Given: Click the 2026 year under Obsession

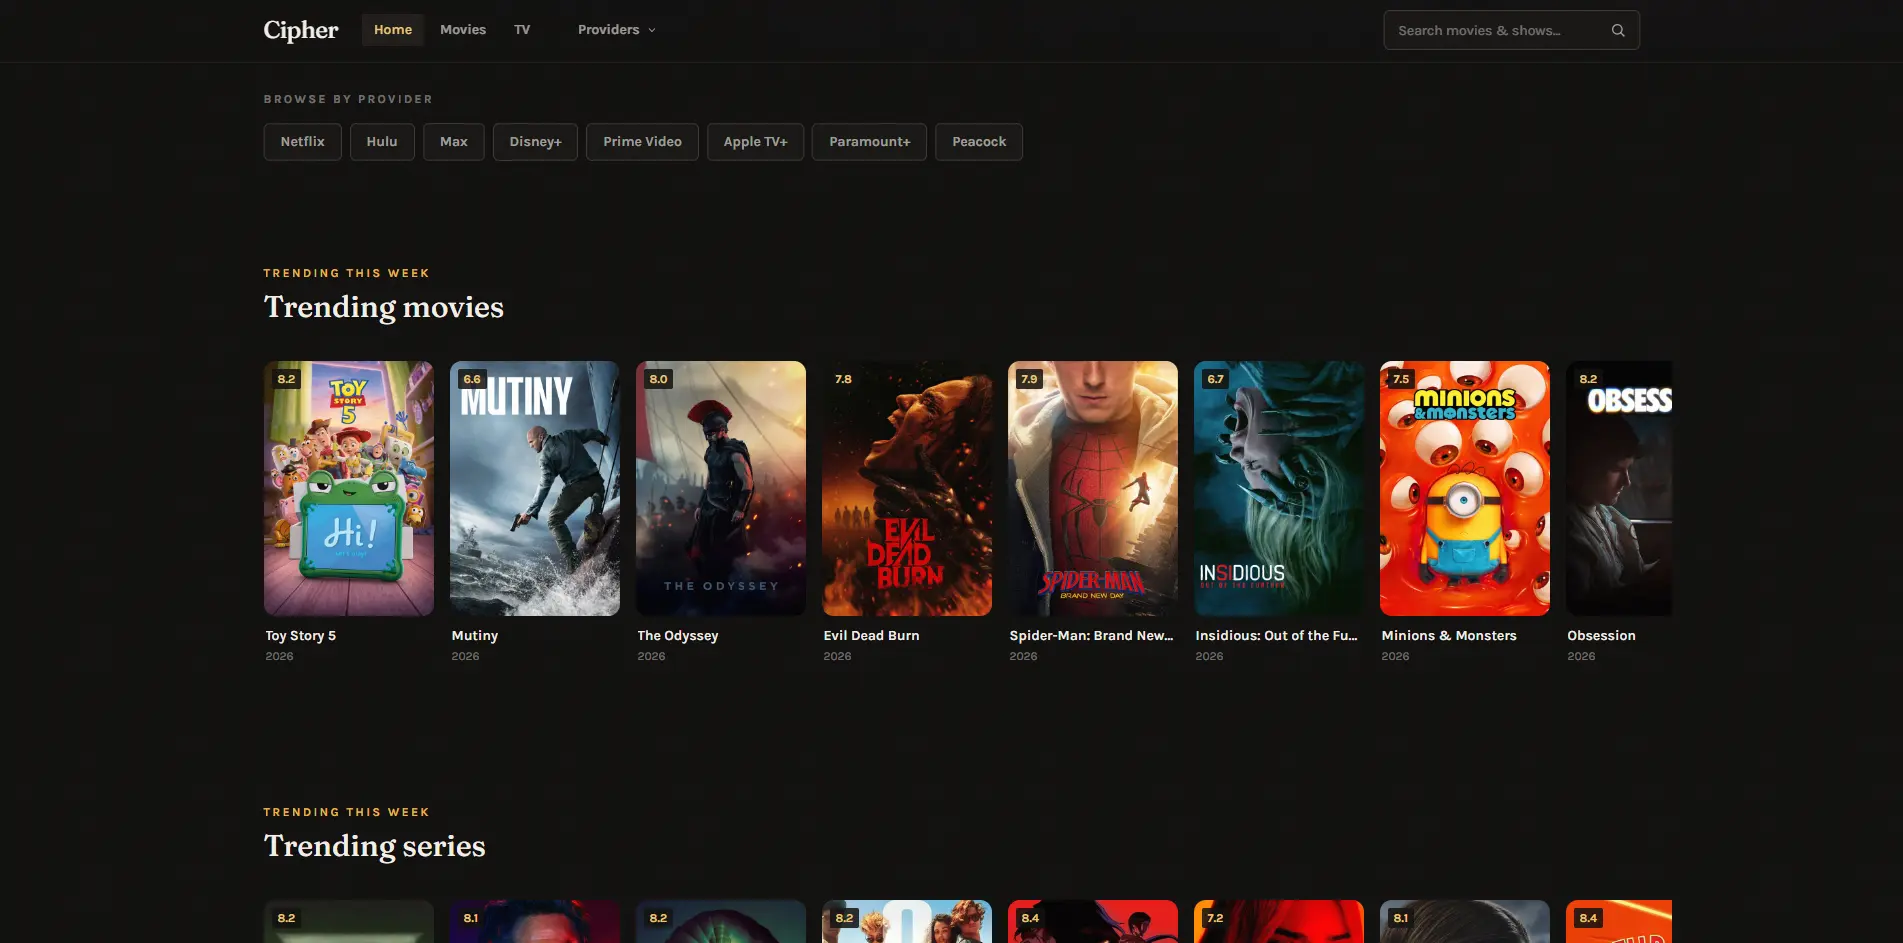Looking at the screenshot, I should coord(1581,656).
